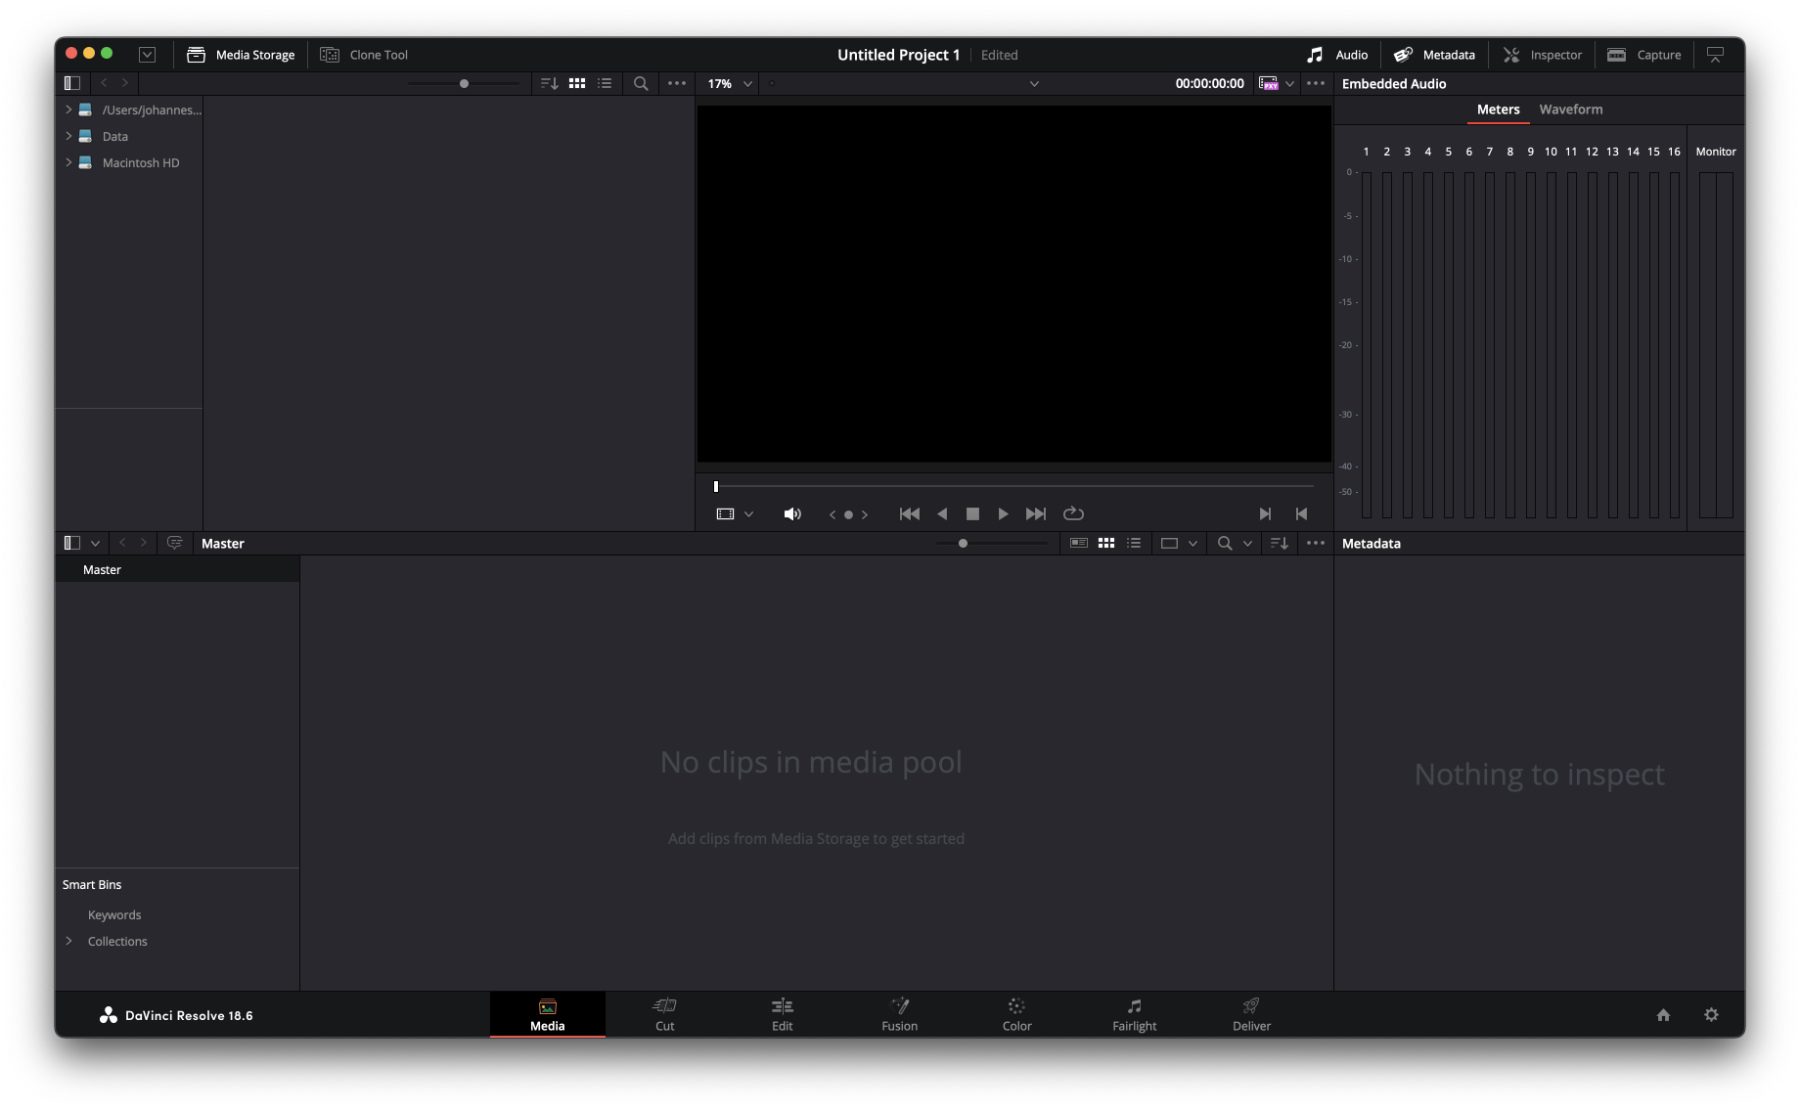Screen dimensions: 1800x1110
Task: Switch media pool to list view
Action: tap(1134, 543)
